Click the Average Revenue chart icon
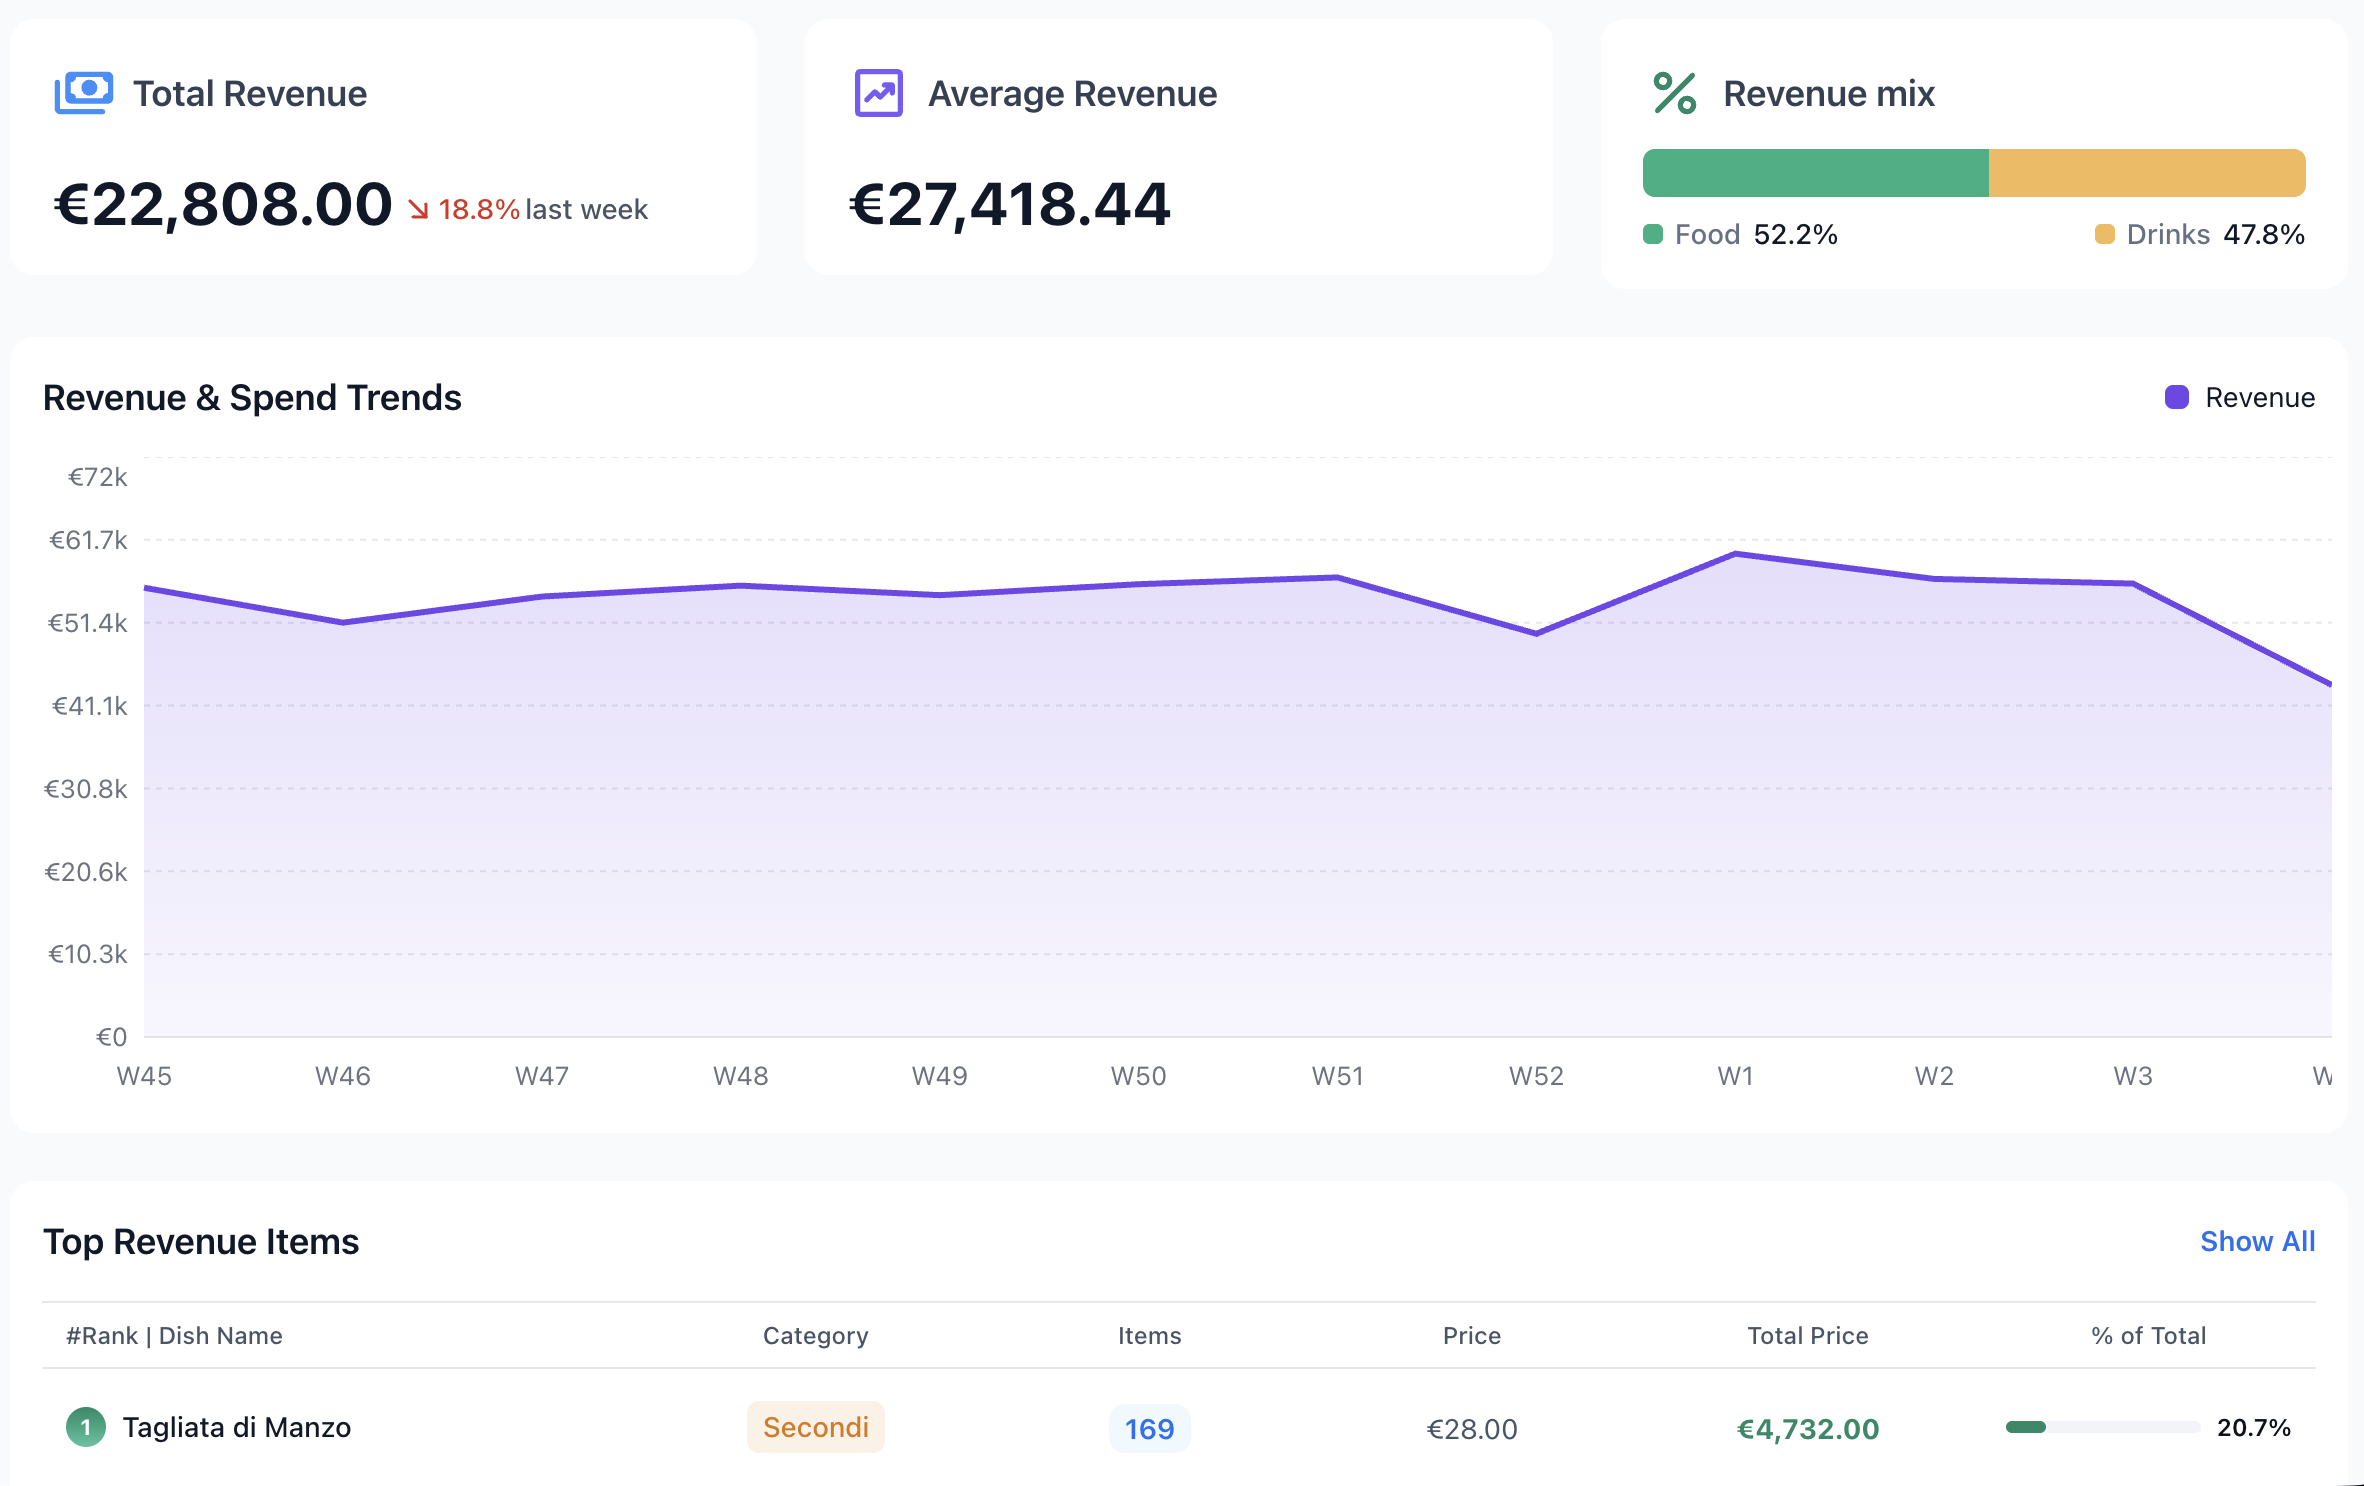2364x1486 pixels. click(x=878, y=93)
